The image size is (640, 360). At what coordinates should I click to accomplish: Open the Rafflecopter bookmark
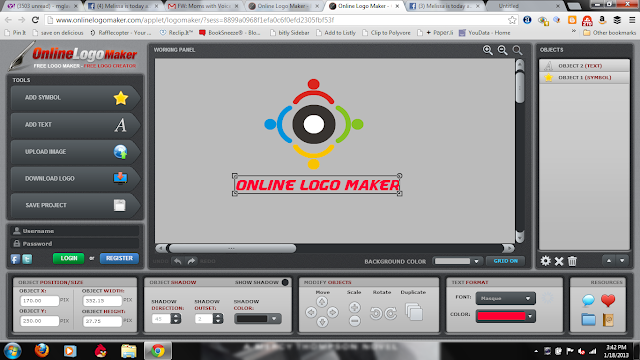(x=120, y=33)
